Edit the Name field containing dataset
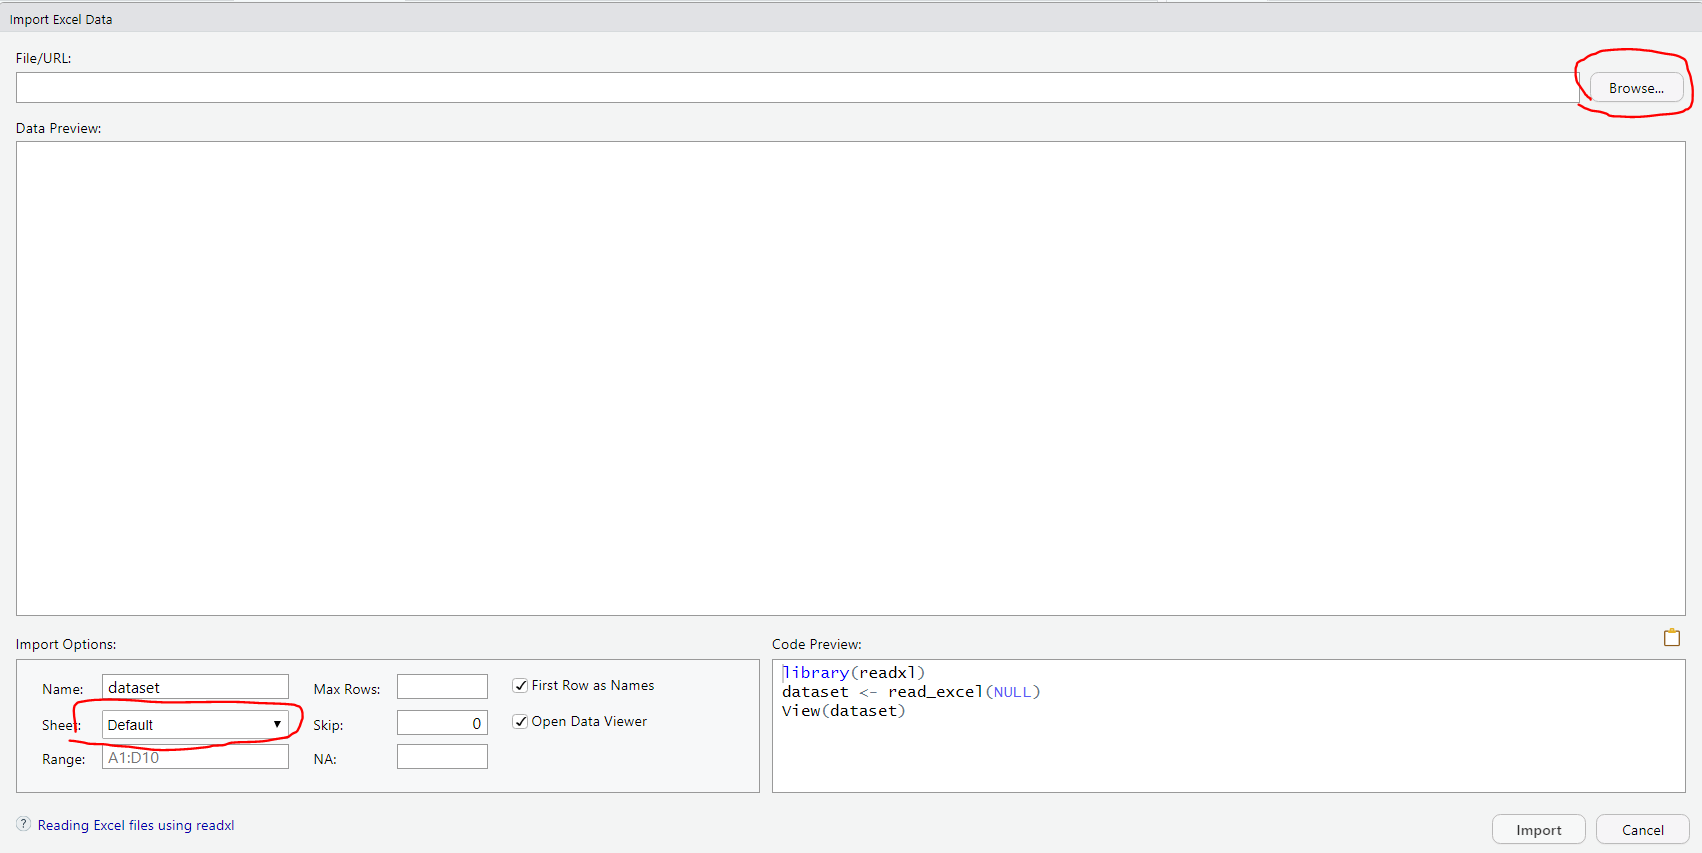Image resolution: width=1702 pixels, height=853 pixels. pyautogui.click(x=195, y=687)
